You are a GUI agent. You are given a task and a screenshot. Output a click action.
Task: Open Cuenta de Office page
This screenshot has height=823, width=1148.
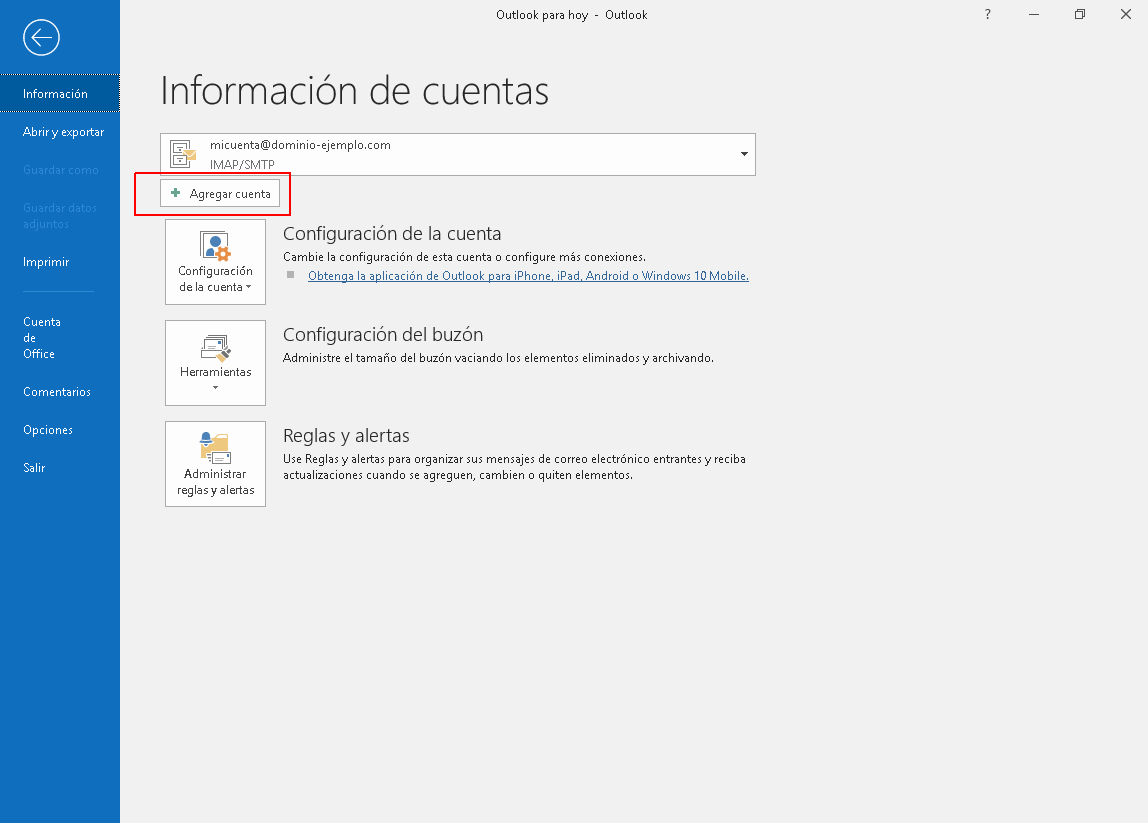coord(42,338)
